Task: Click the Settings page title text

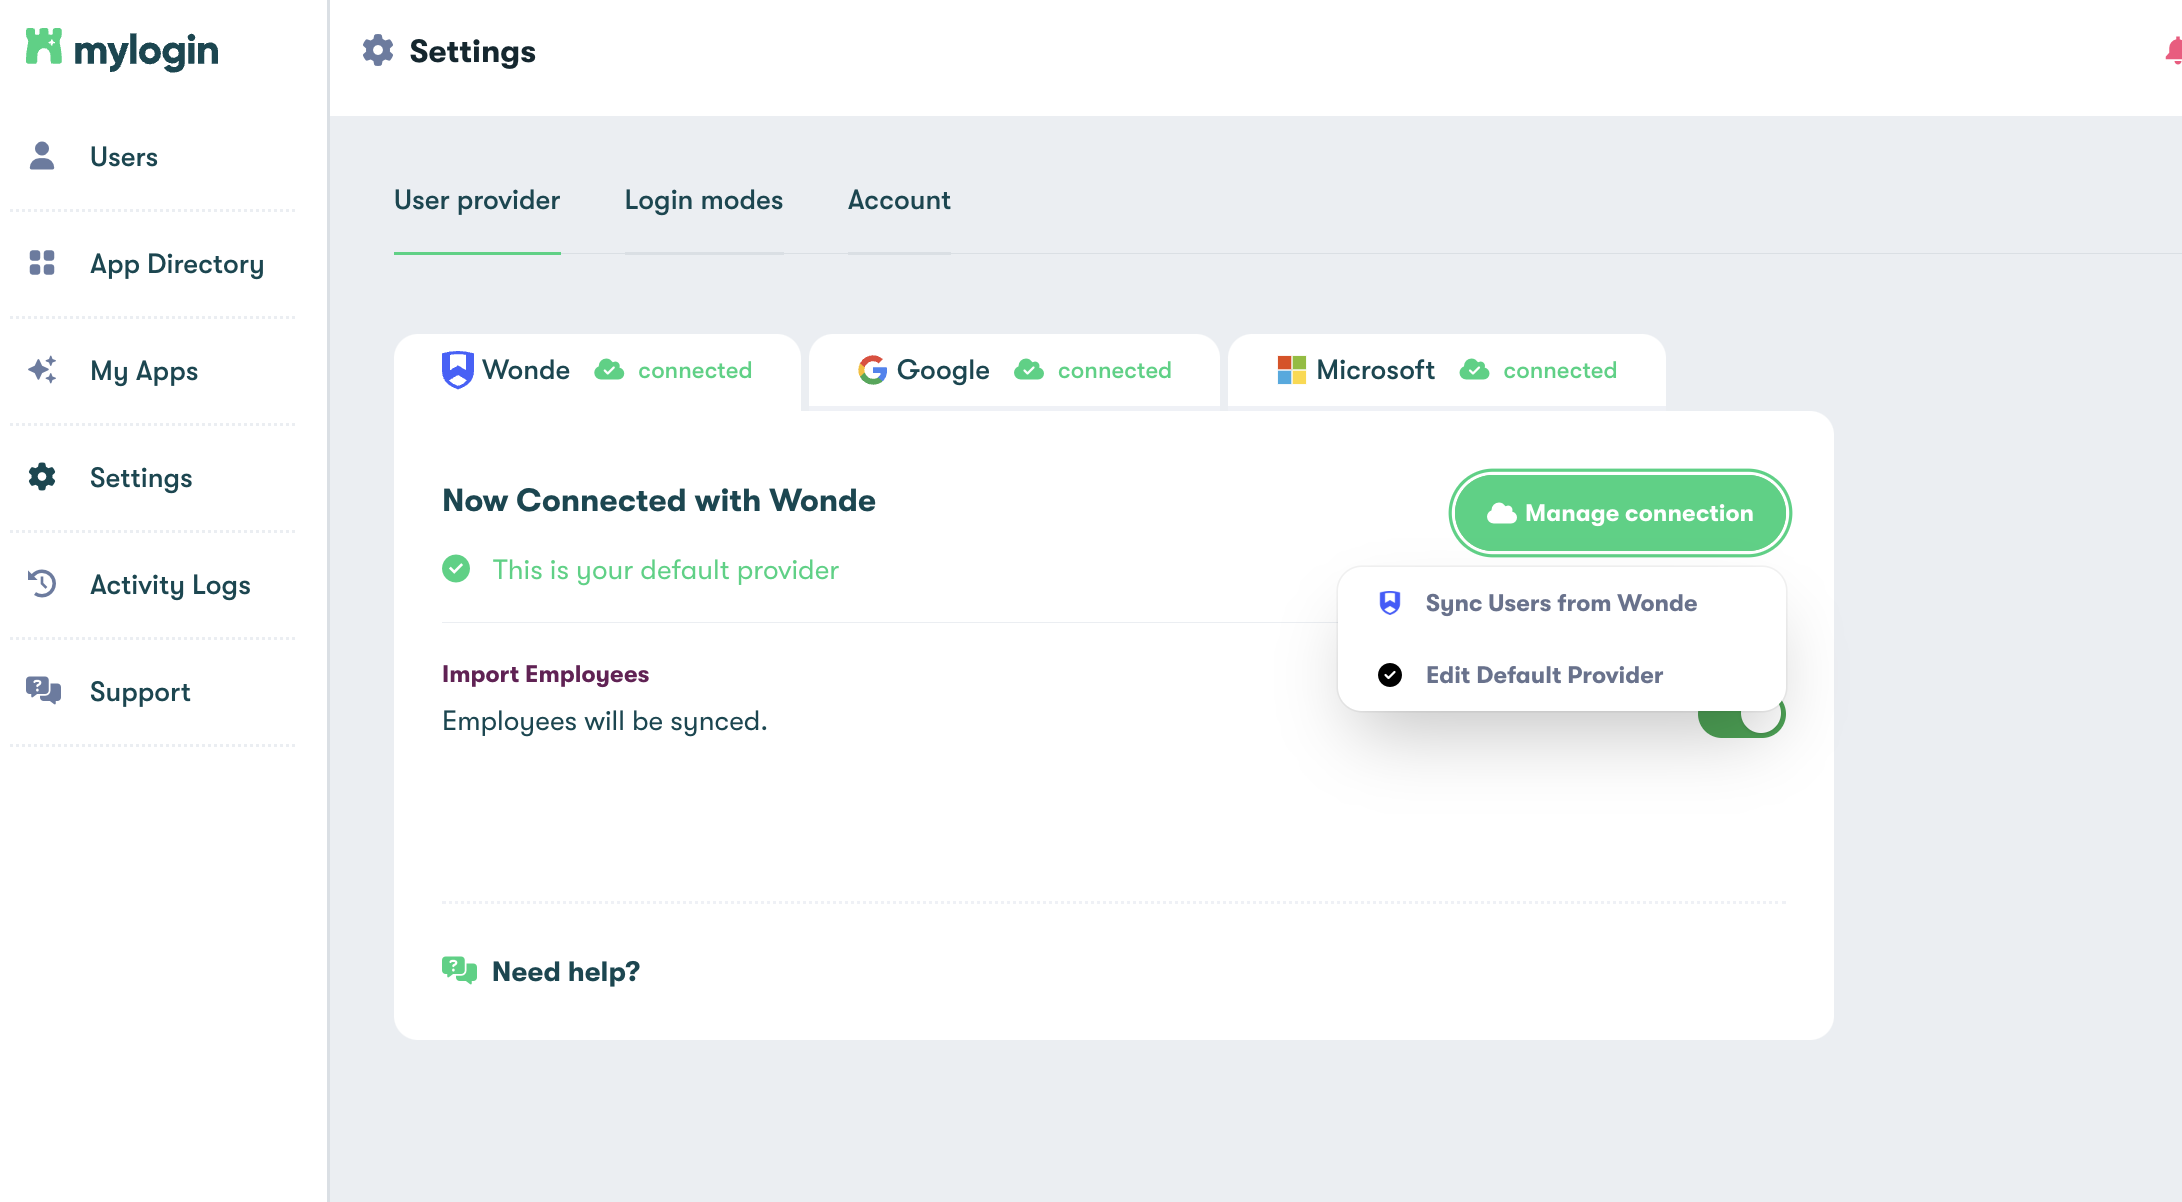Action: point(472,51)
